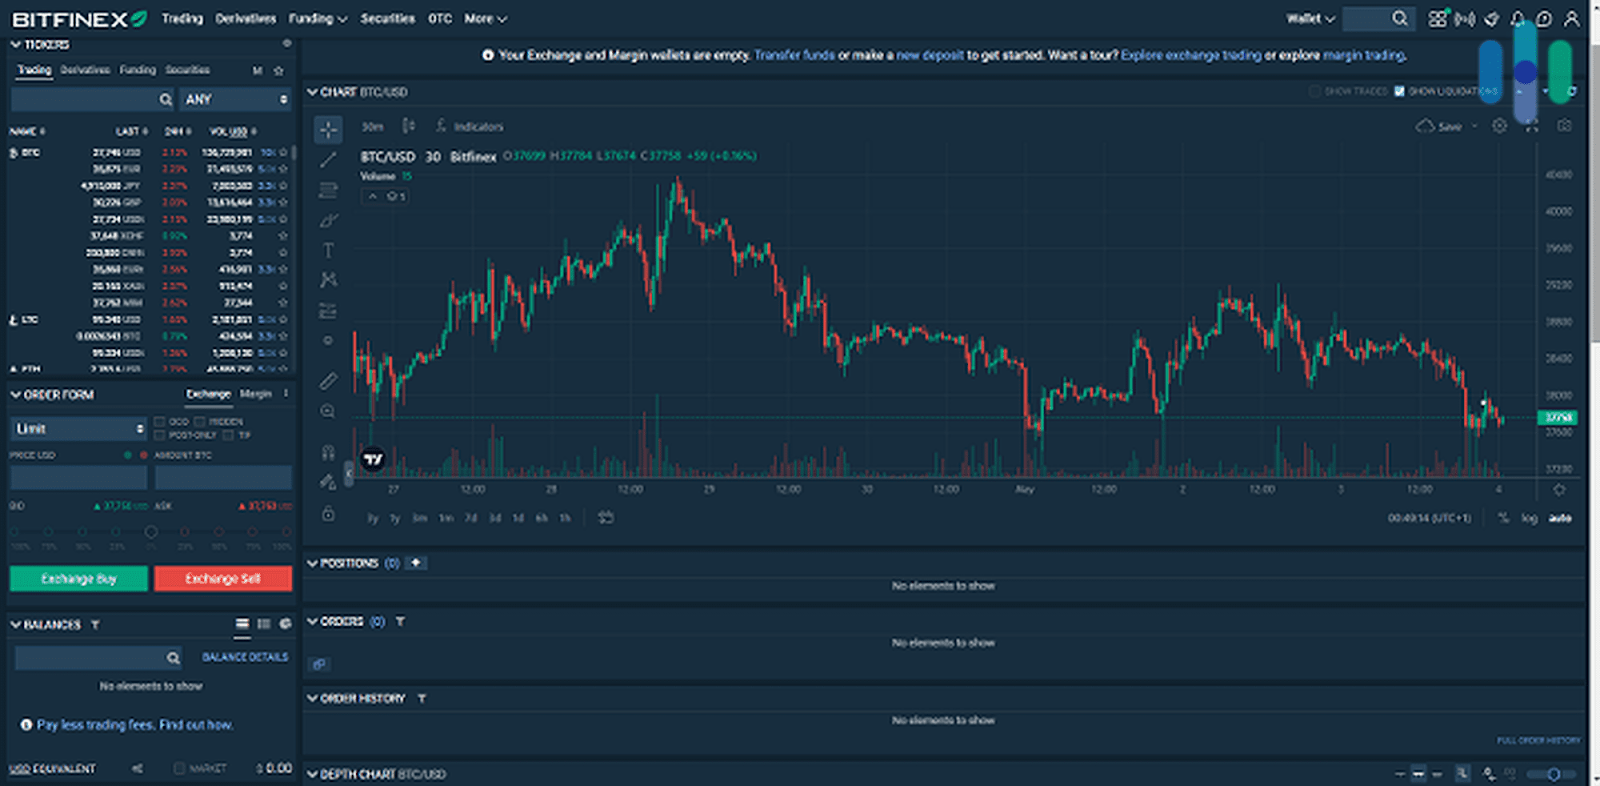This screenshot has height=786, width=1600.
Task: Click the Exchange Sell button
Action: point(223,579)
